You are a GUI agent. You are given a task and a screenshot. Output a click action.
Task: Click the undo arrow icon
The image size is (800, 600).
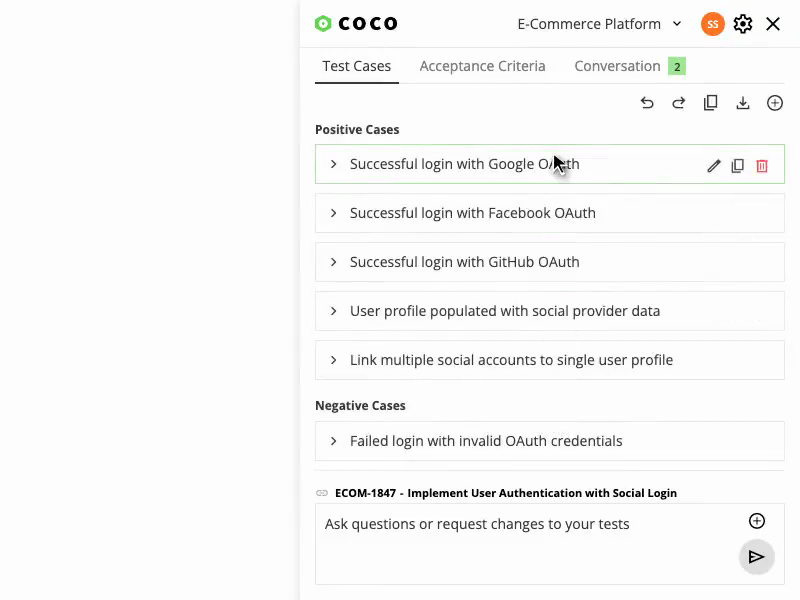click(x=647, y=103)
